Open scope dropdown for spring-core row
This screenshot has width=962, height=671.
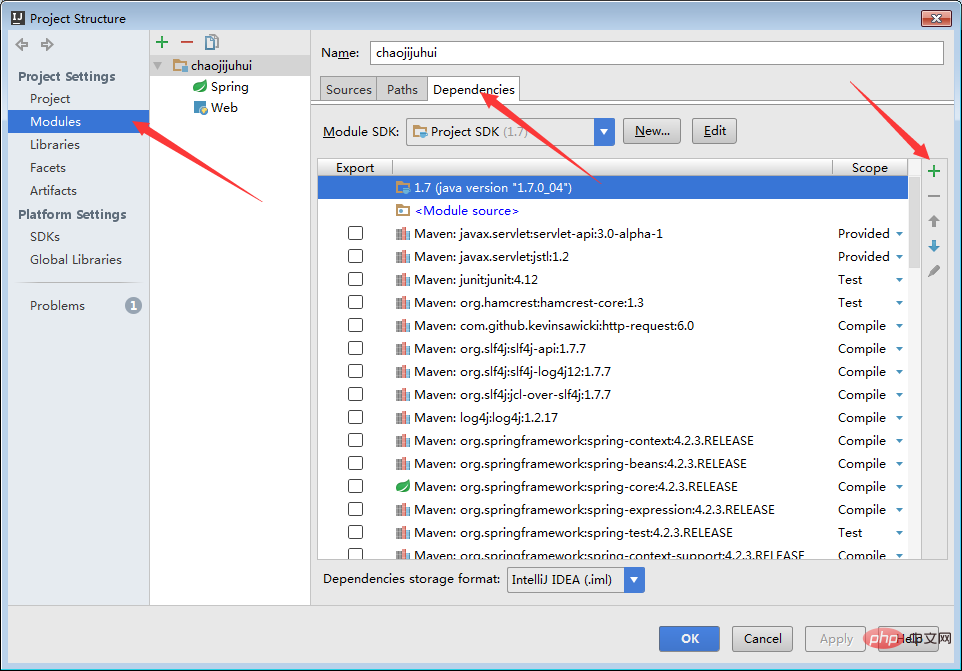899,487
